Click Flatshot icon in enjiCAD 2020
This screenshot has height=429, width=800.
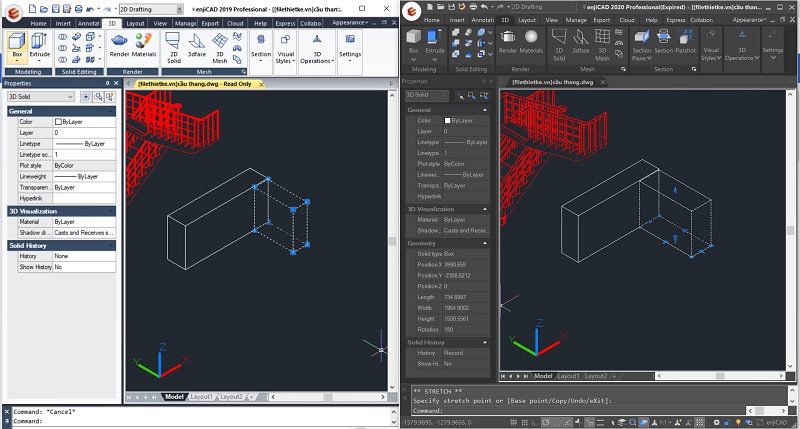[x=685, y=37]
